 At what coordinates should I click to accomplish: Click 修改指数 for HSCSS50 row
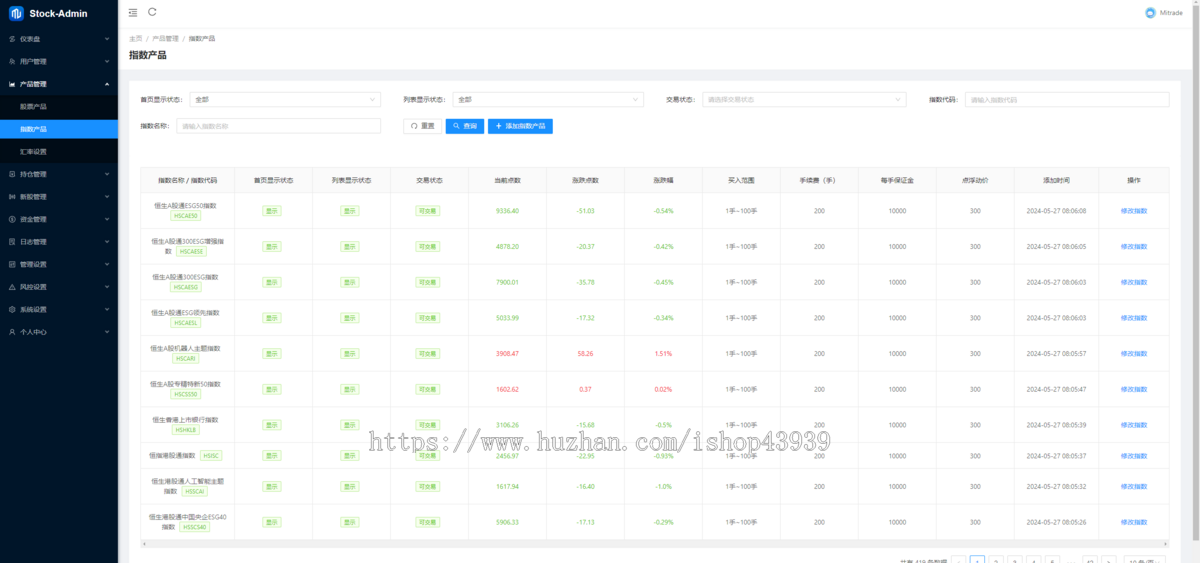click(x=1134, y=389)
